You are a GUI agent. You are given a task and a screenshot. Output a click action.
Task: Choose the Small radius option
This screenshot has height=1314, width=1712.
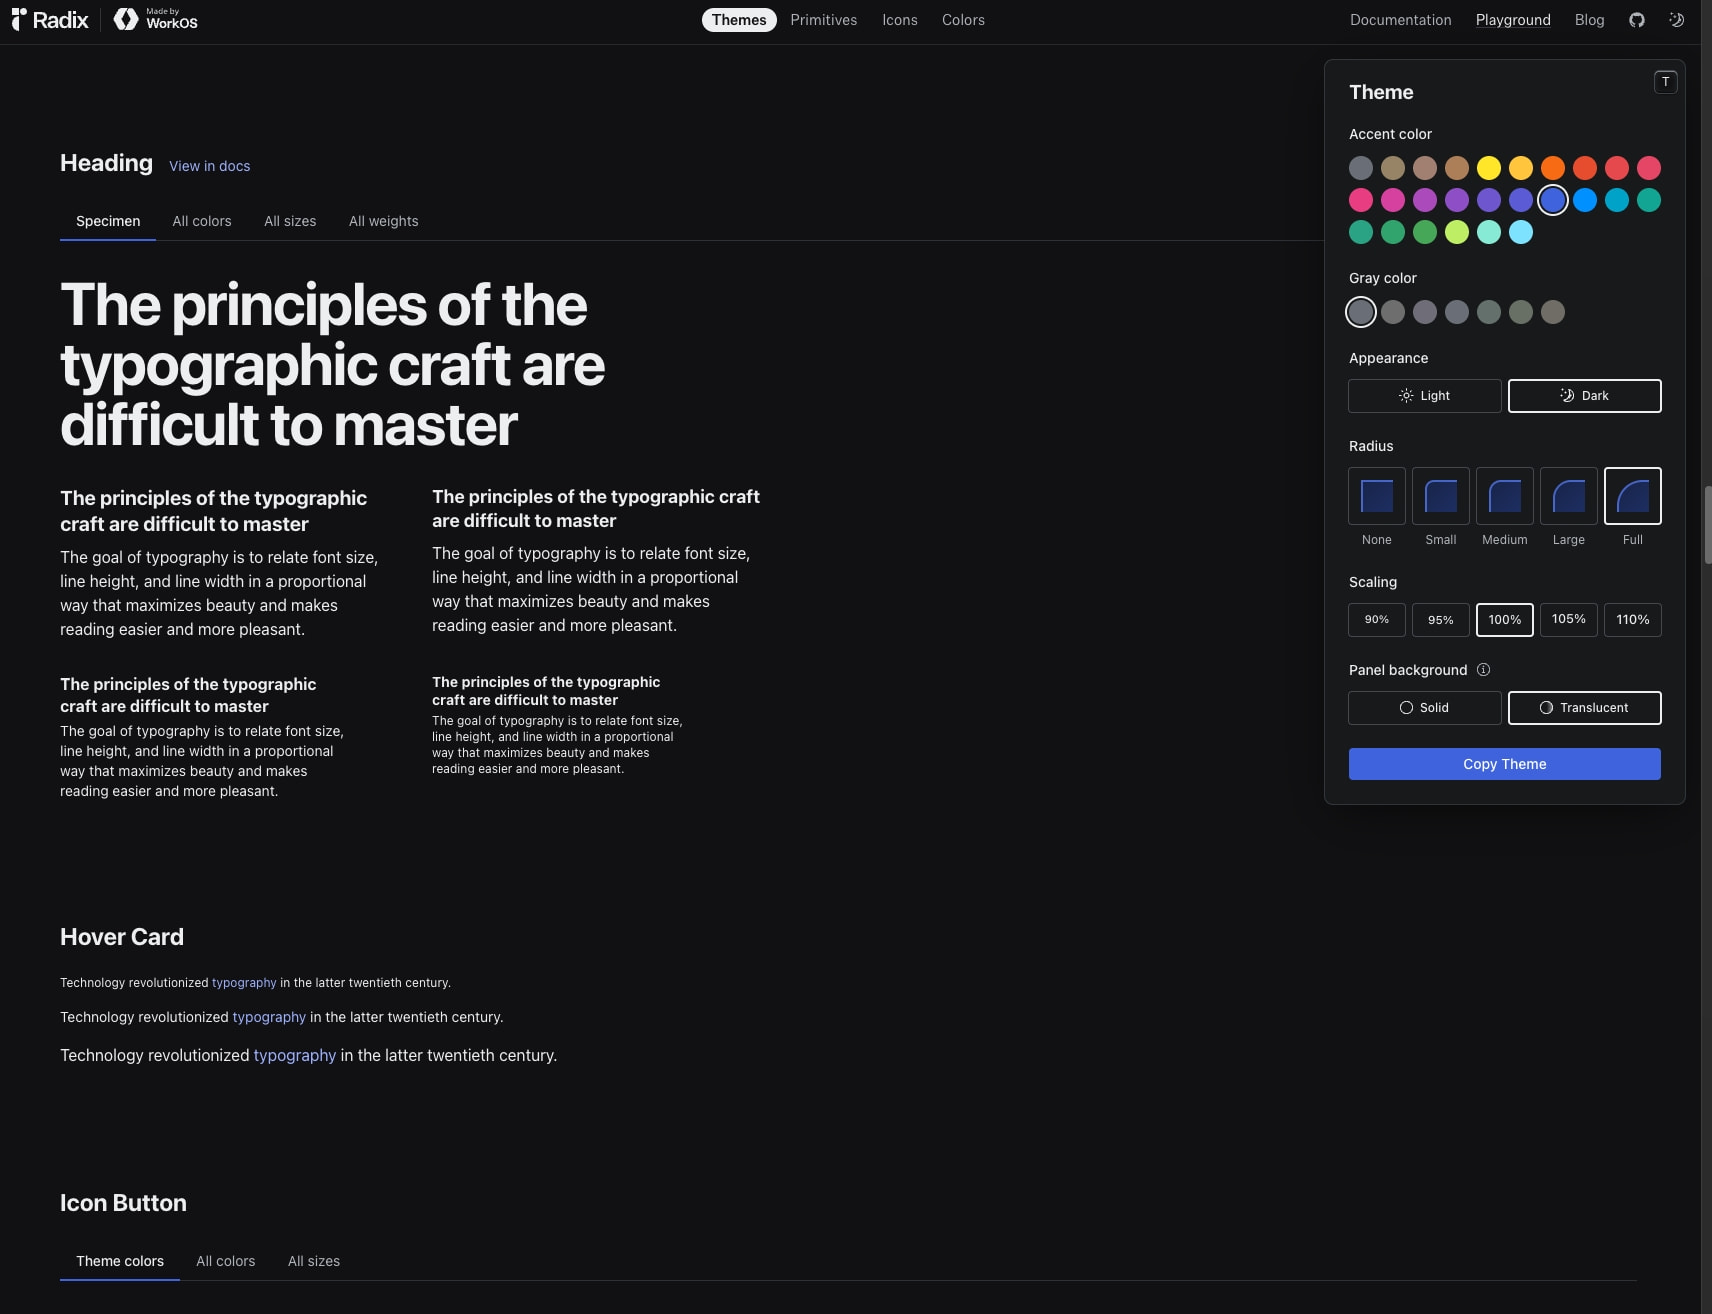point(1440,496)
